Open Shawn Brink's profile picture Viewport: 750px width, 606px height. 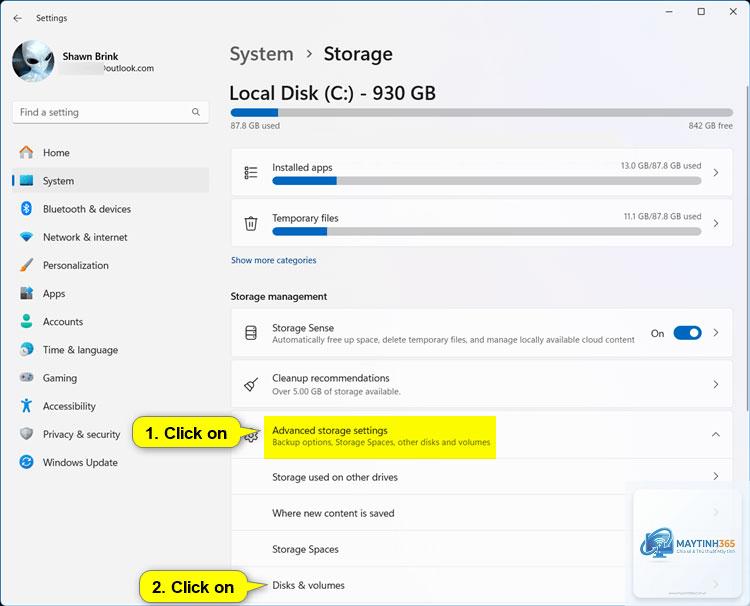tap(33, 61)
